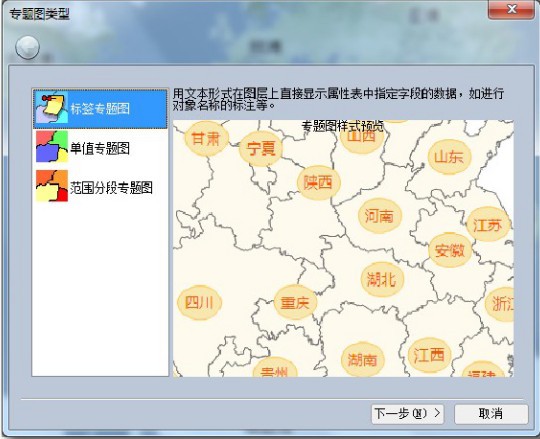Click the 下一步(N) button
The image size is (540, 439).
point(407,414)
